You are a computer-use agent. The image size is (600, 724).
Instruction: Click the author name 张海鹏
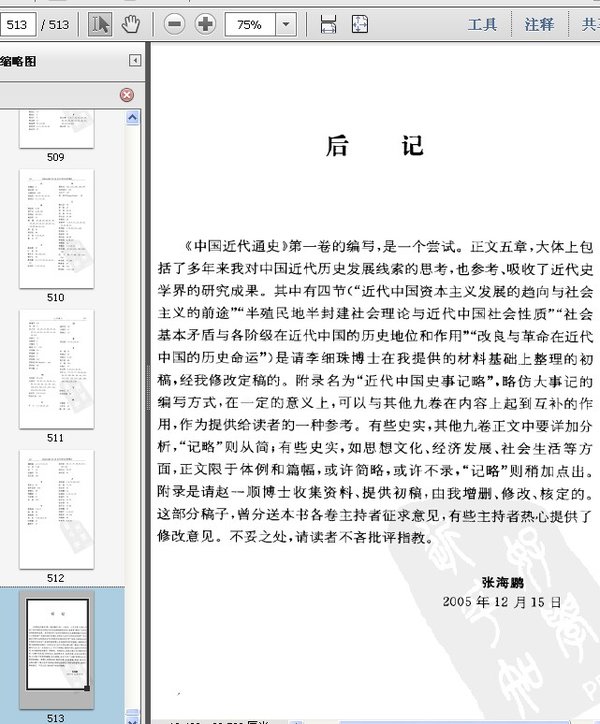point(503,583)
